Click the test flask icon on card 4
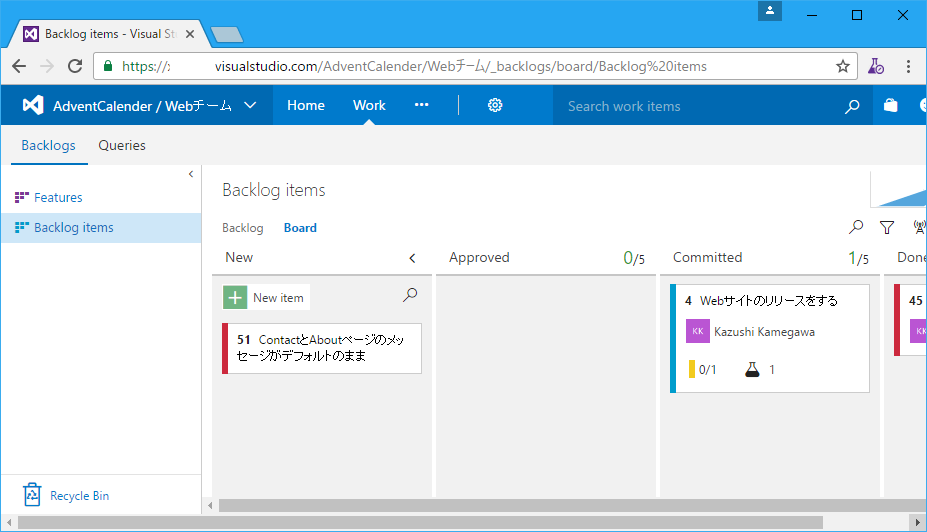The width and height of the screenshot is (927, 532). [752, 369]
